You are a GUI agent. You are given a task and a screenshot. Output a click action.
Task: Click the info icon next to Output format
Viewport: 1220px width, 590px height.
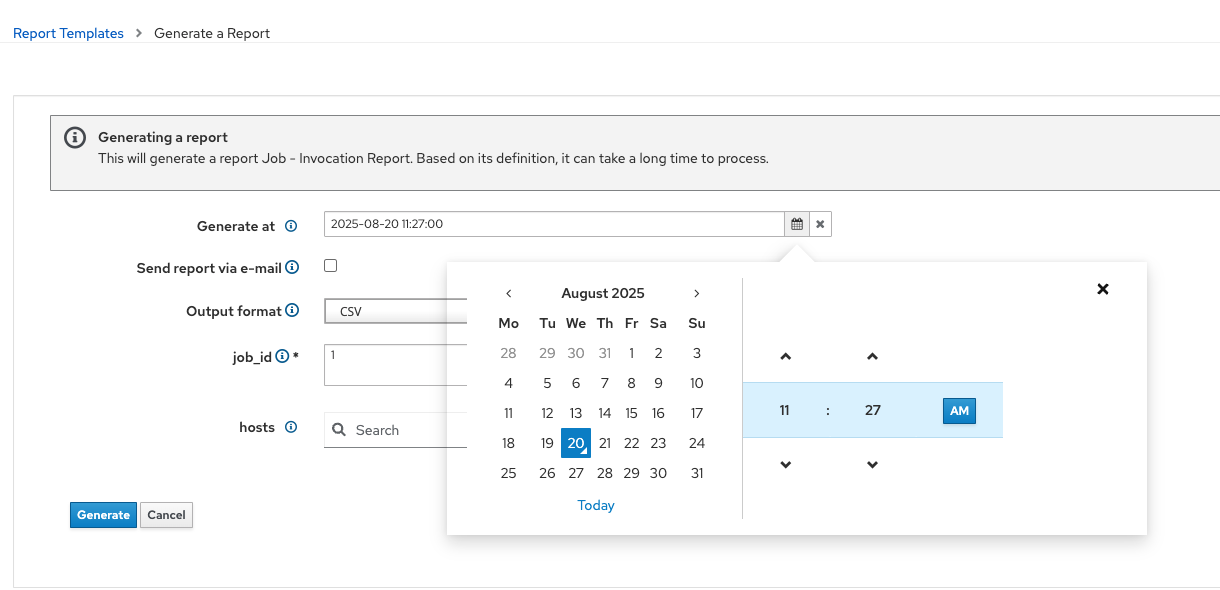point(292,311)
